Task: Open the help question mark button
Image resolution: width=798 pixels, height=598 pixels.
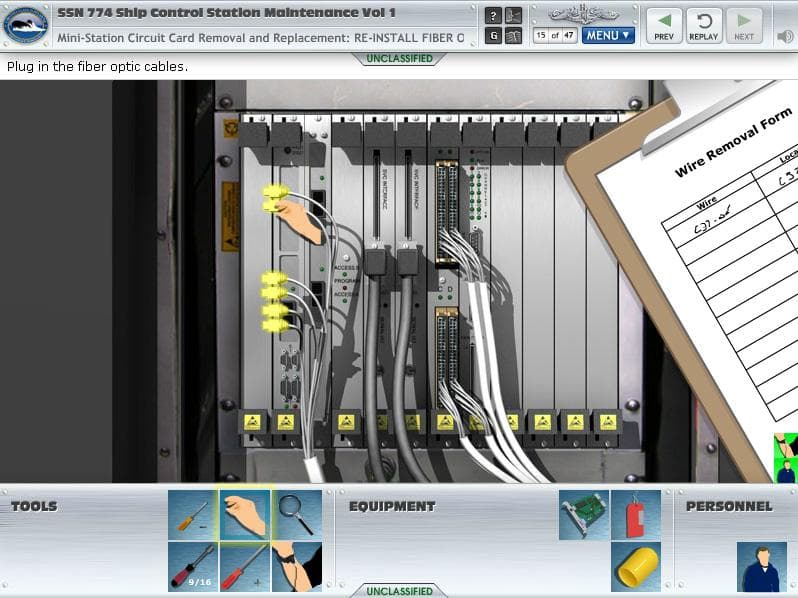Action: 493,15
